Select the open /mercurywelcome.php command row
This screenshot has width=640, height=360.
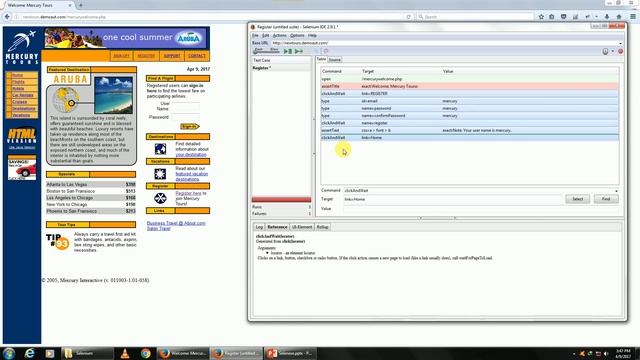pyautogui.click(x=469, y=79)
